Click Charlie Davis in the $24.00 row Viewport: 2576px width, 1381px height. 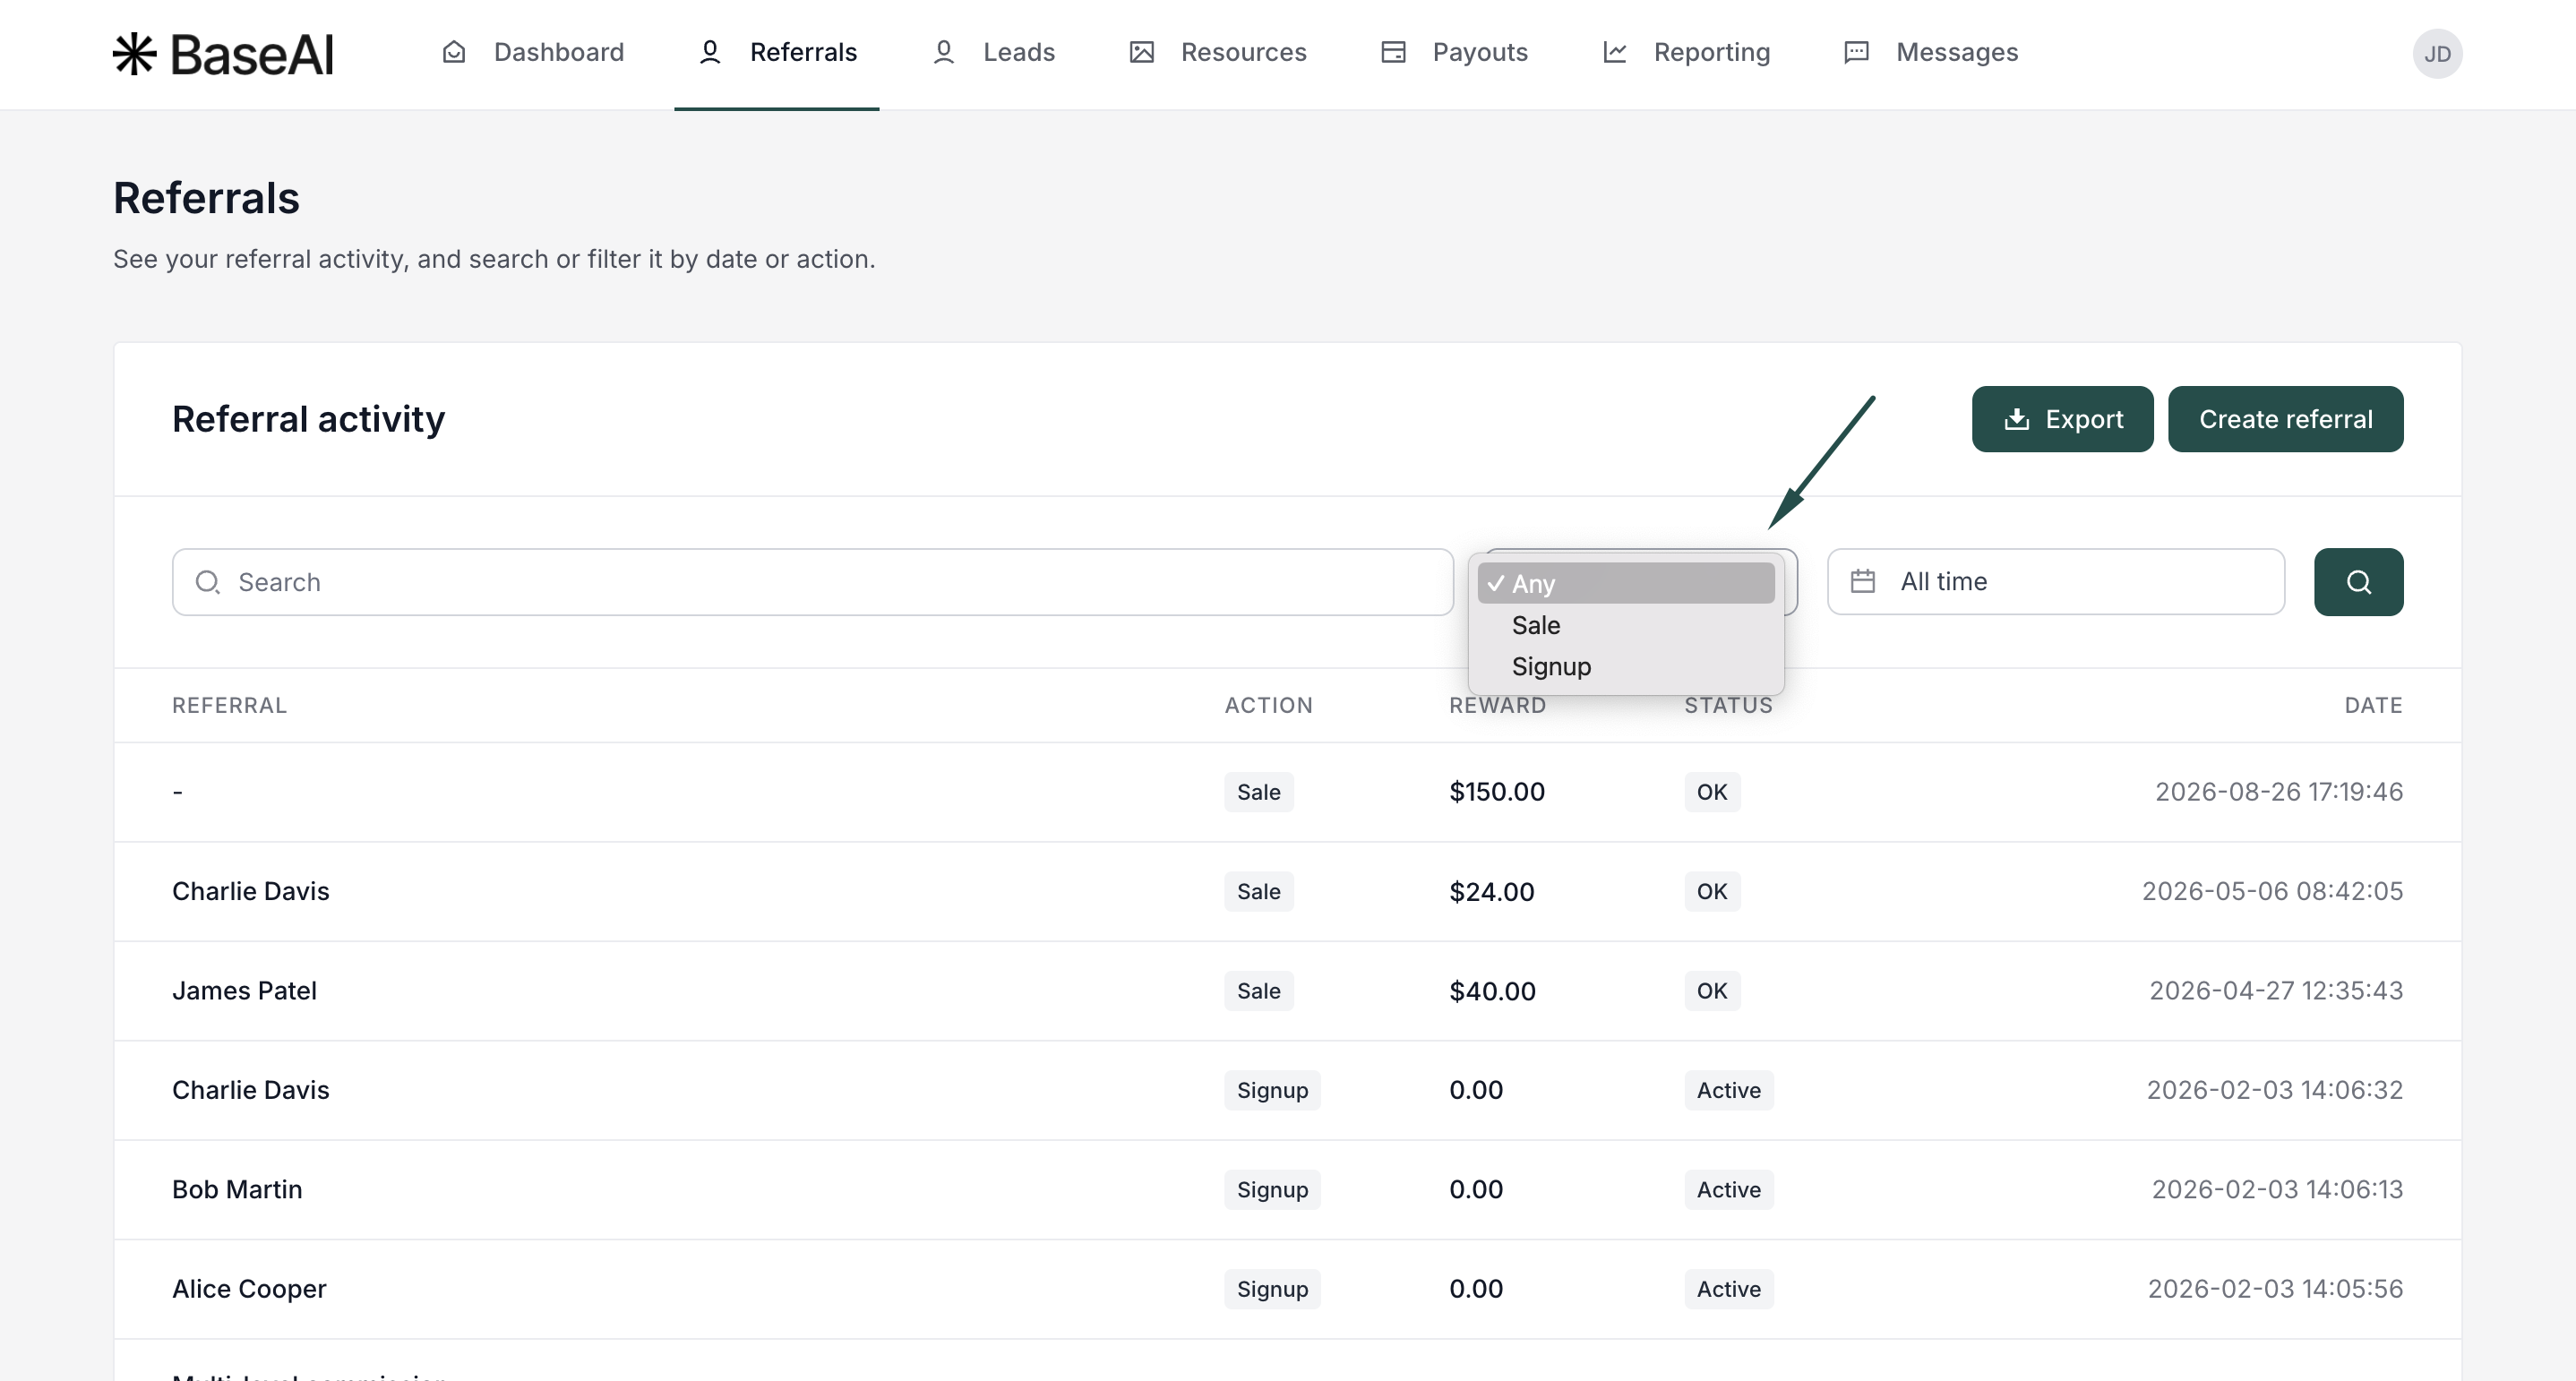coord(250,891)
